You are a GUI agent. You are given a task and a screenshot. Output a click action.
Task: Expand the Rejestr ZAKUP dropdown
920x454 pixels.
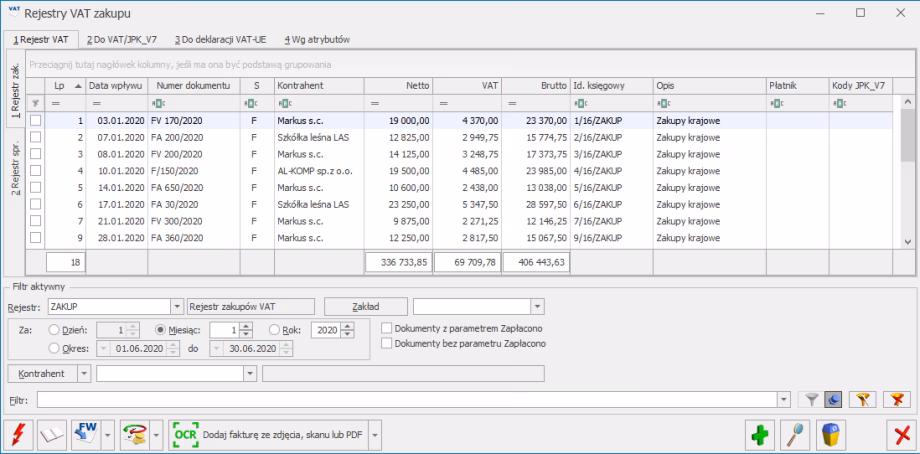(177, 306)
